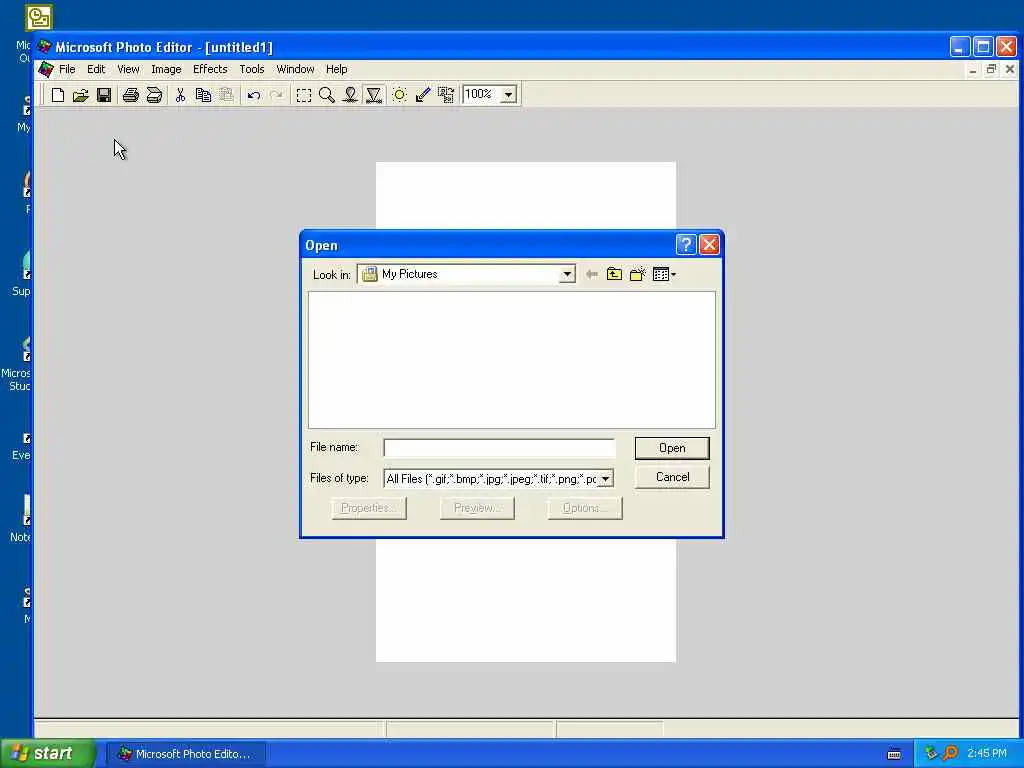This screenshot has width=1024, height=768.
Task: Click the disabled Preview button
Action: click(477, 508)
